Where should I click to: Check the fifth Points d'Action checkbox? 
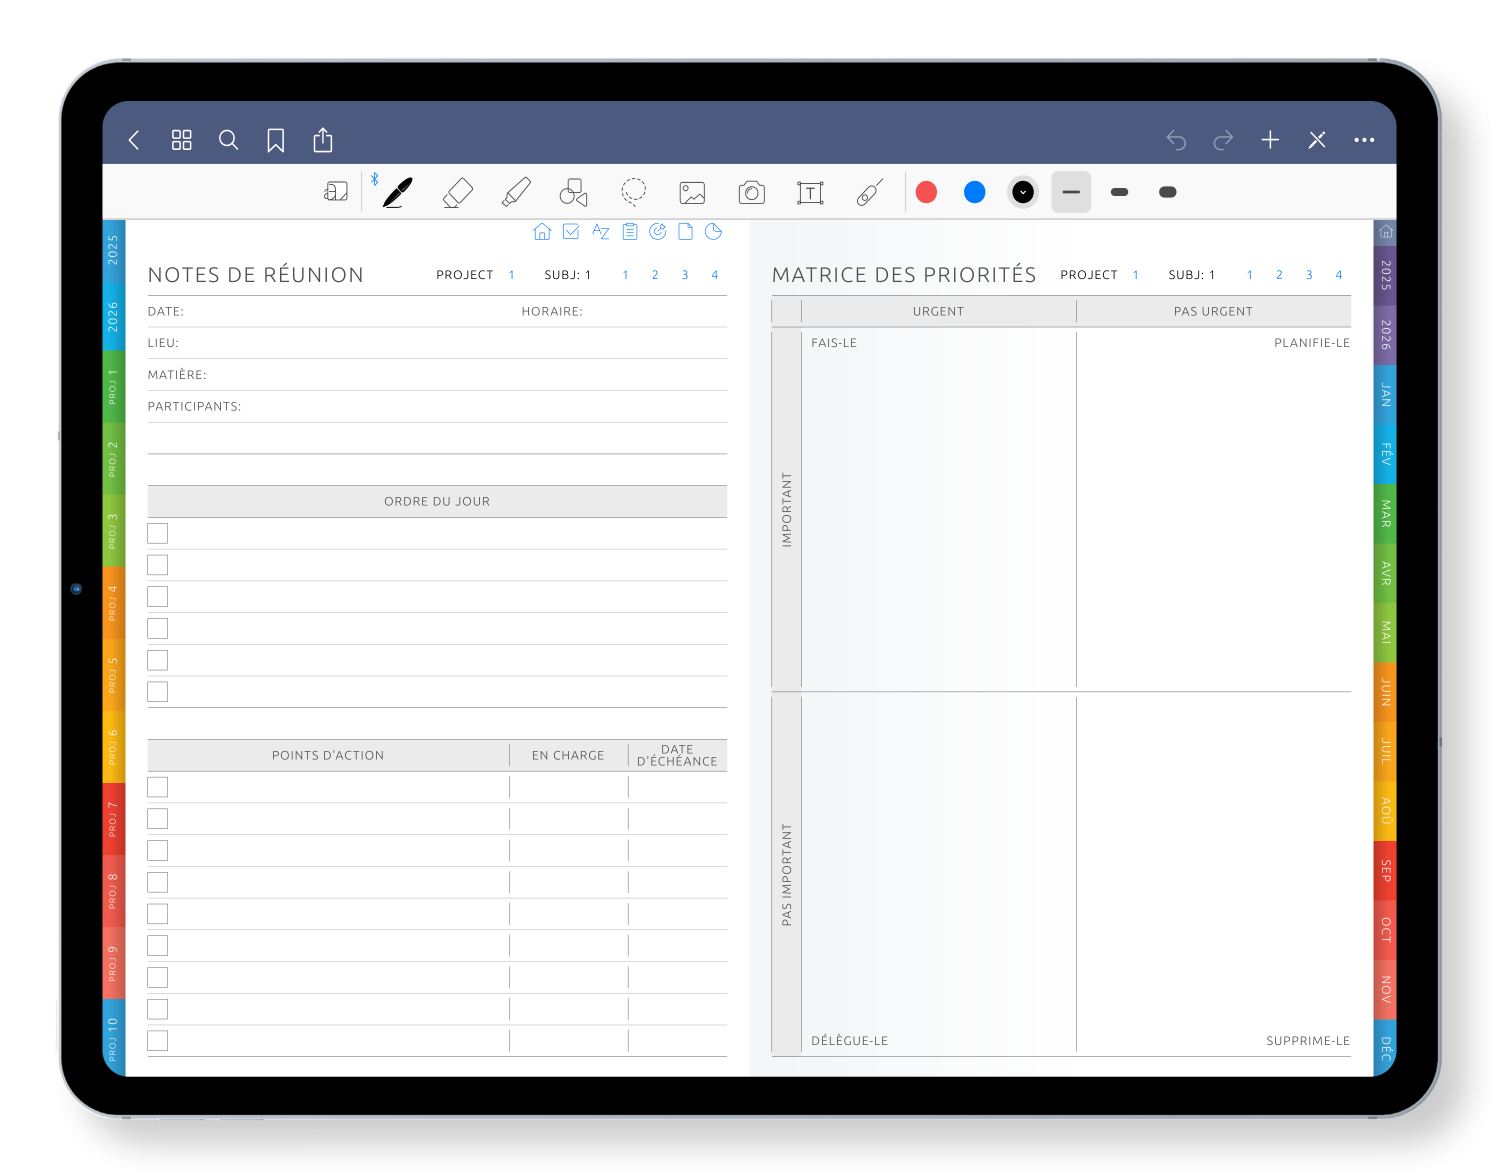158,914
